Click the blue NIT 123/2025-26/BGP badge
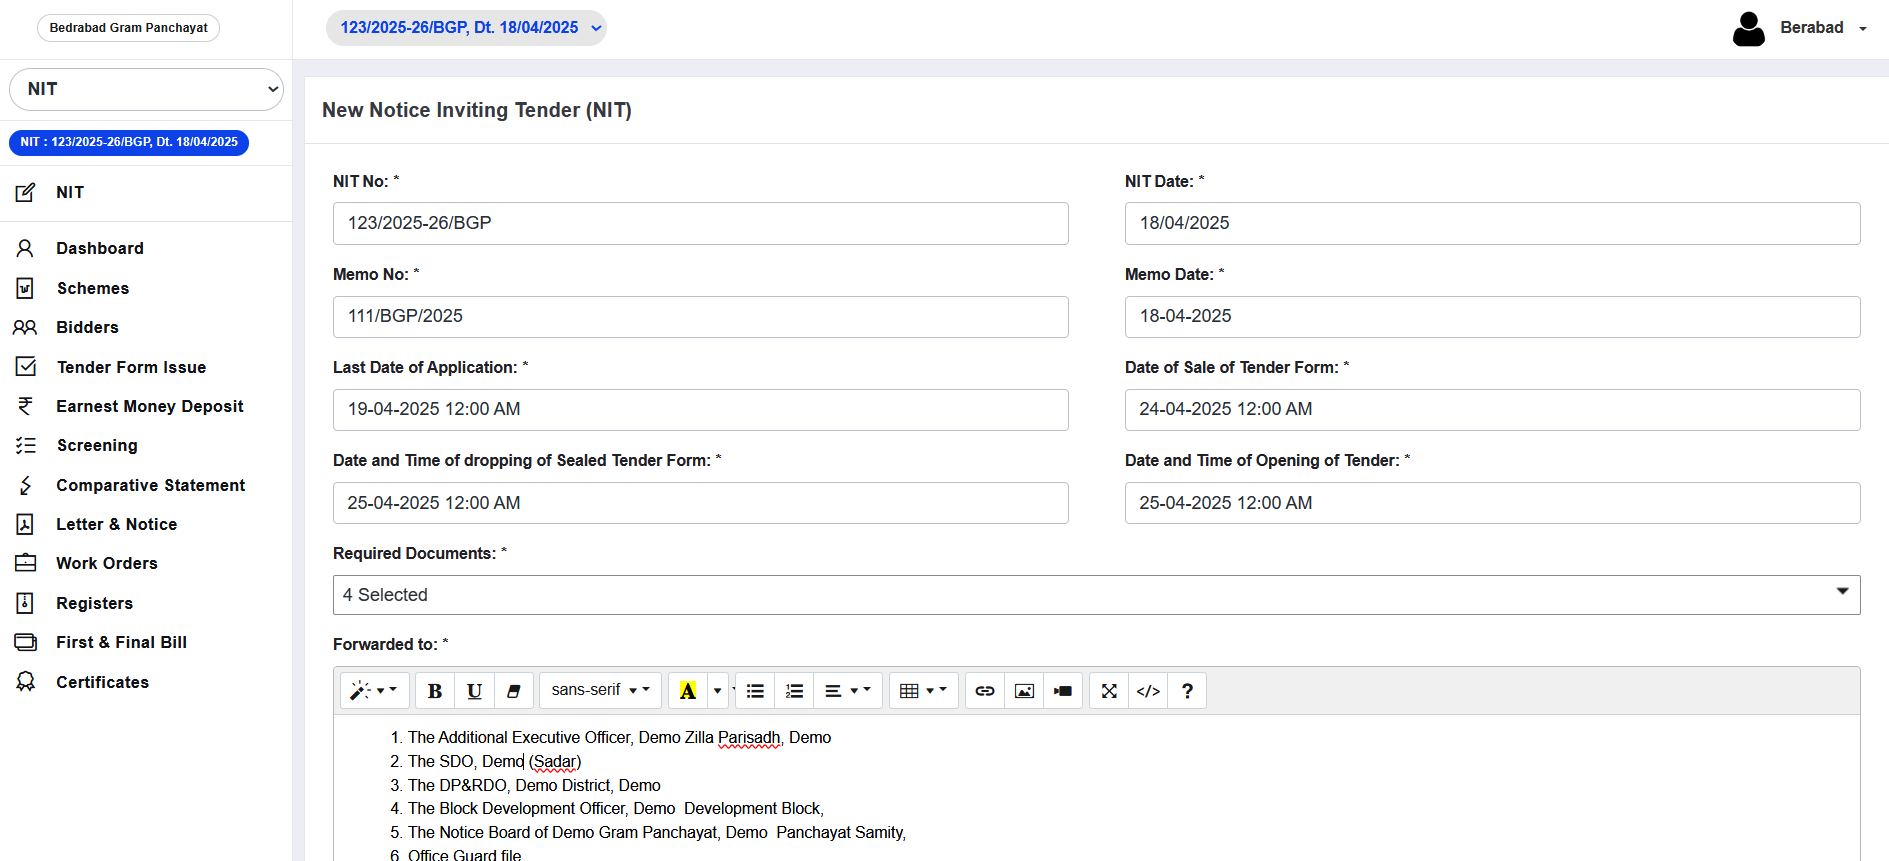 (x=129, y=142)
